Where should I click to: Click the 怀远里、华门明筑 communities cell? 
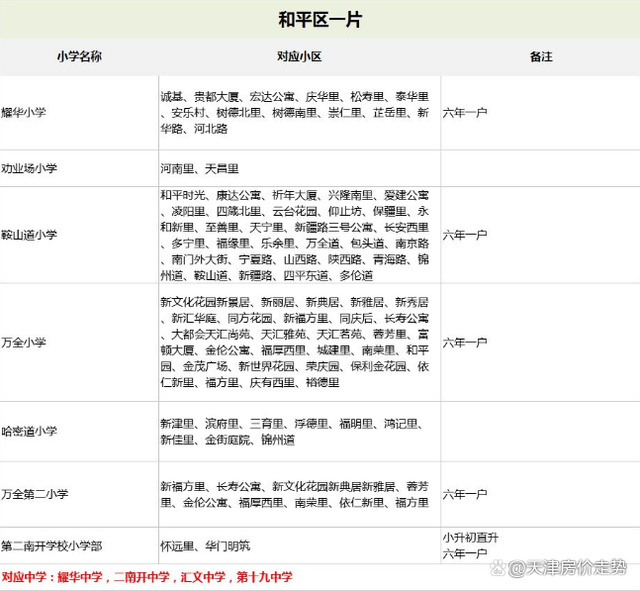pyautogui.click(x=205, y=546)
